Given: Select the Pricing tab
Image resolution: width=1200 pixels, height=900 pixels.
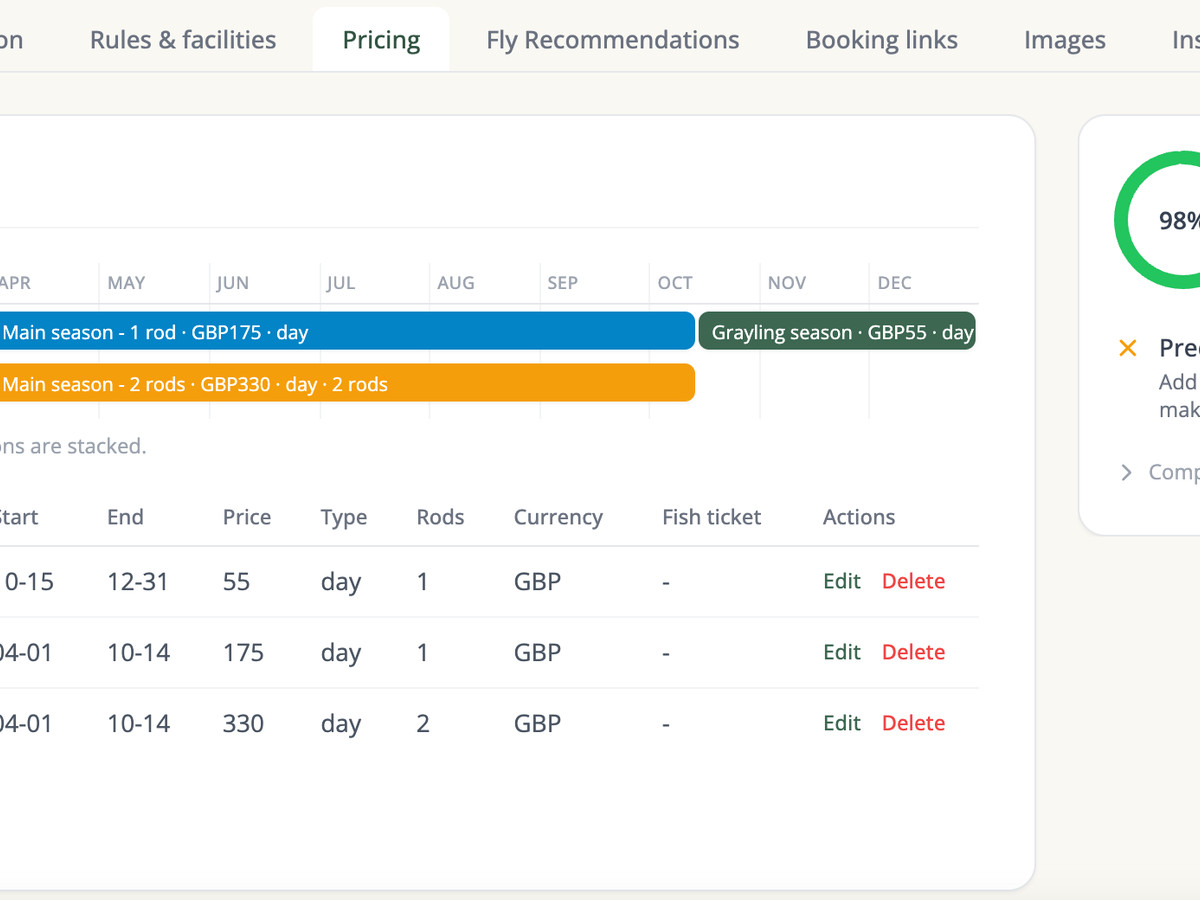Looking at the screenshot, I should (x=381, y=40).
